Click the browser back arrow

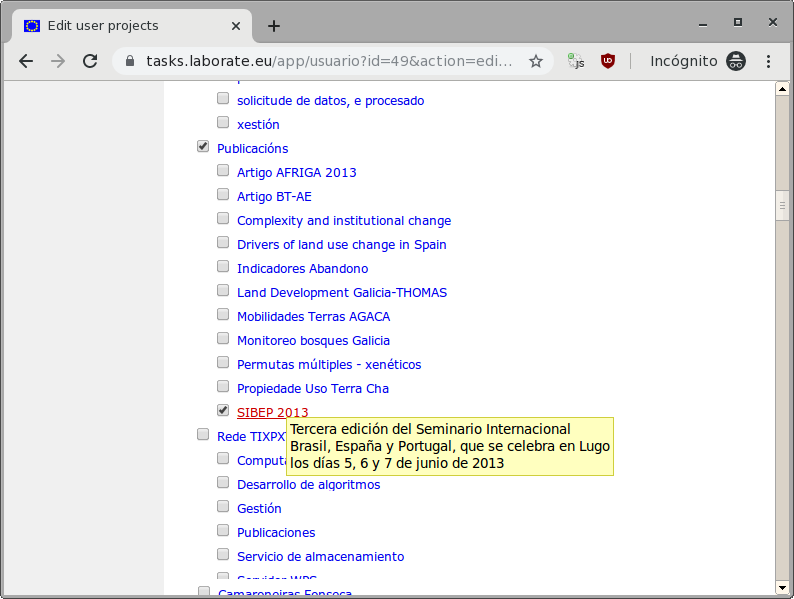26,61
